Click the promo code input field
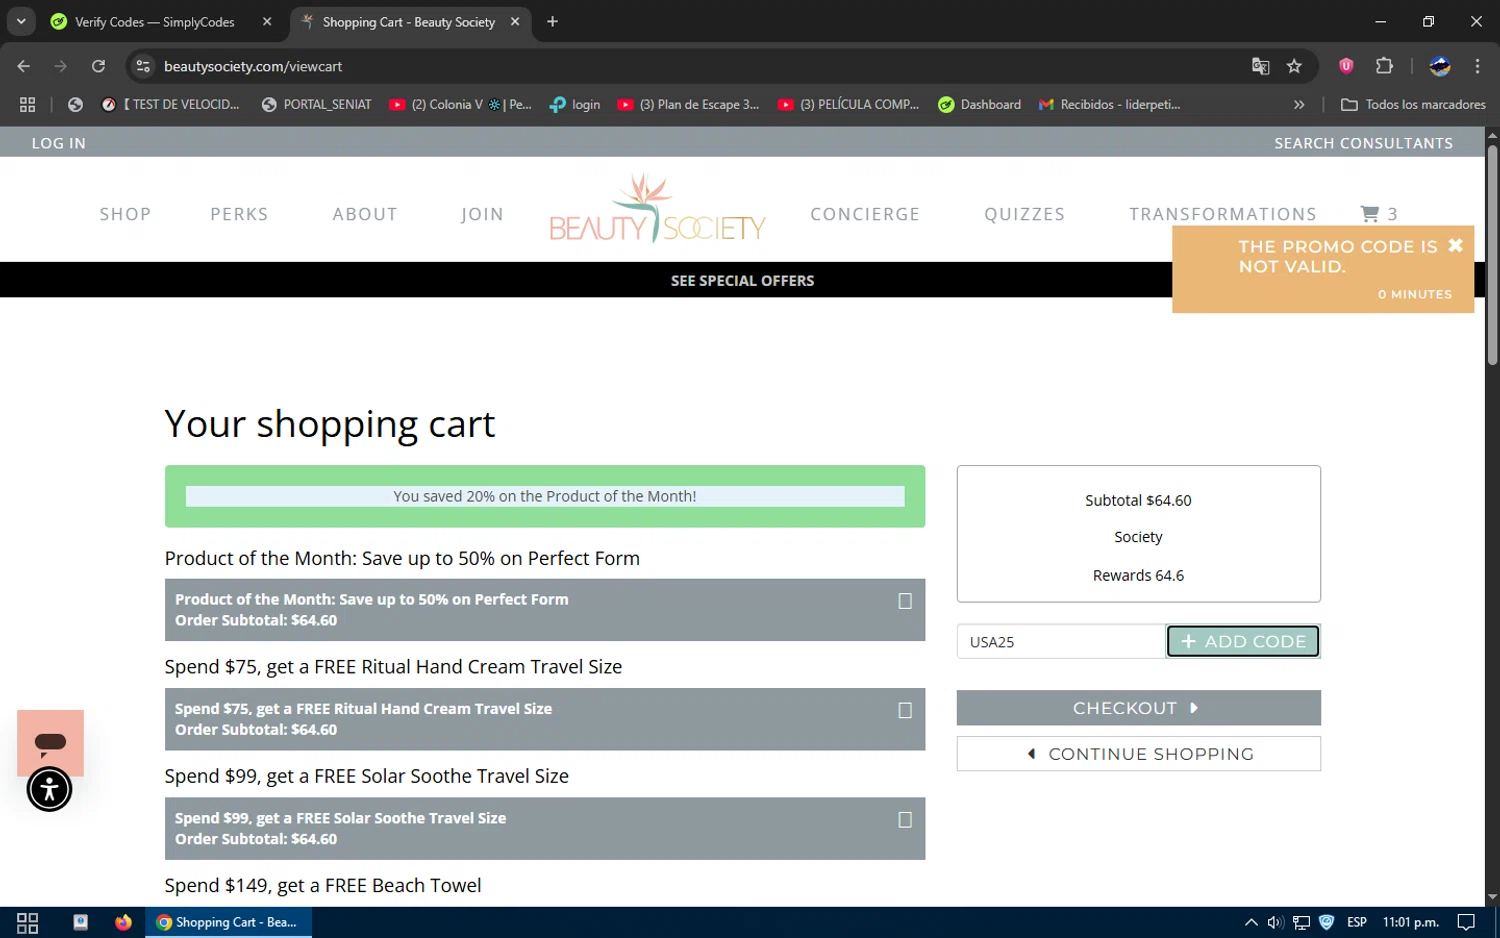 click(1061, 641)
